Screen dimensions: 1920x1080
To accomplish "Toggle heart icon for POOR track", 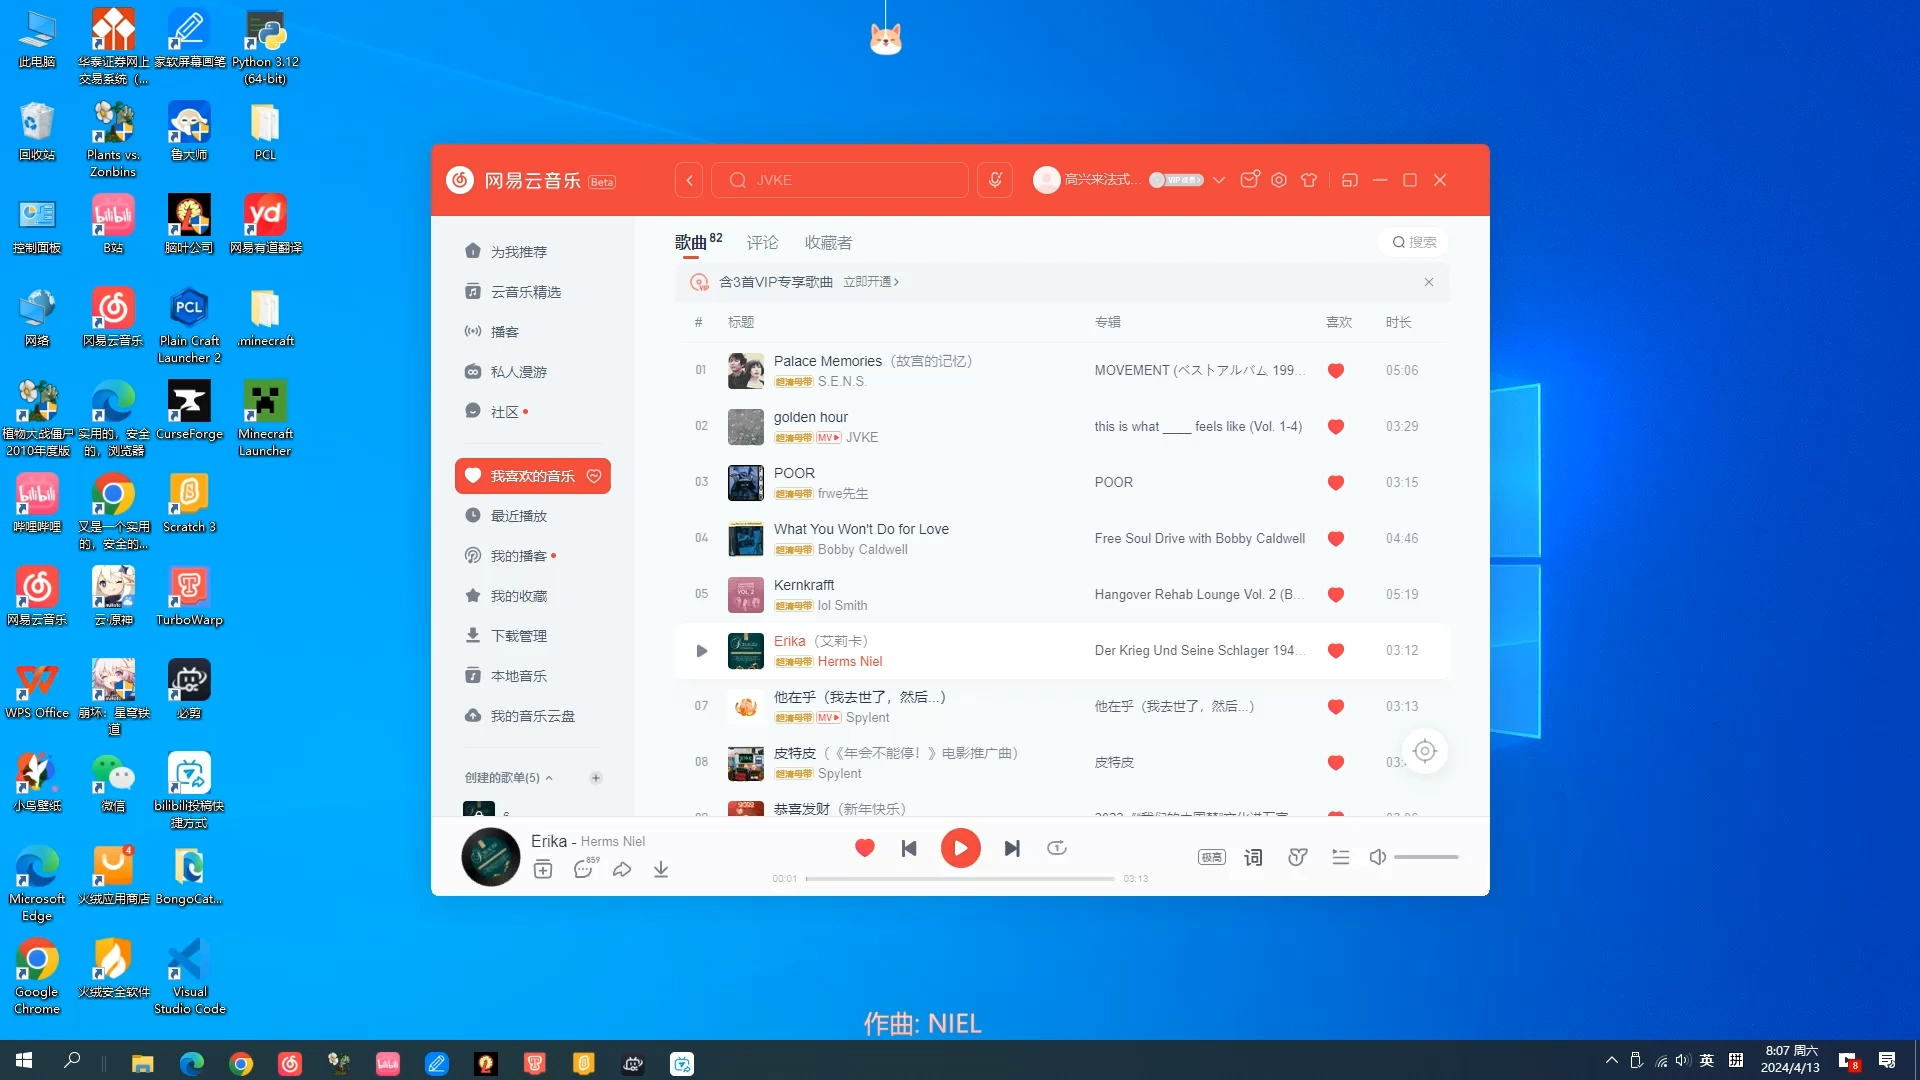I will [1336, 481].
